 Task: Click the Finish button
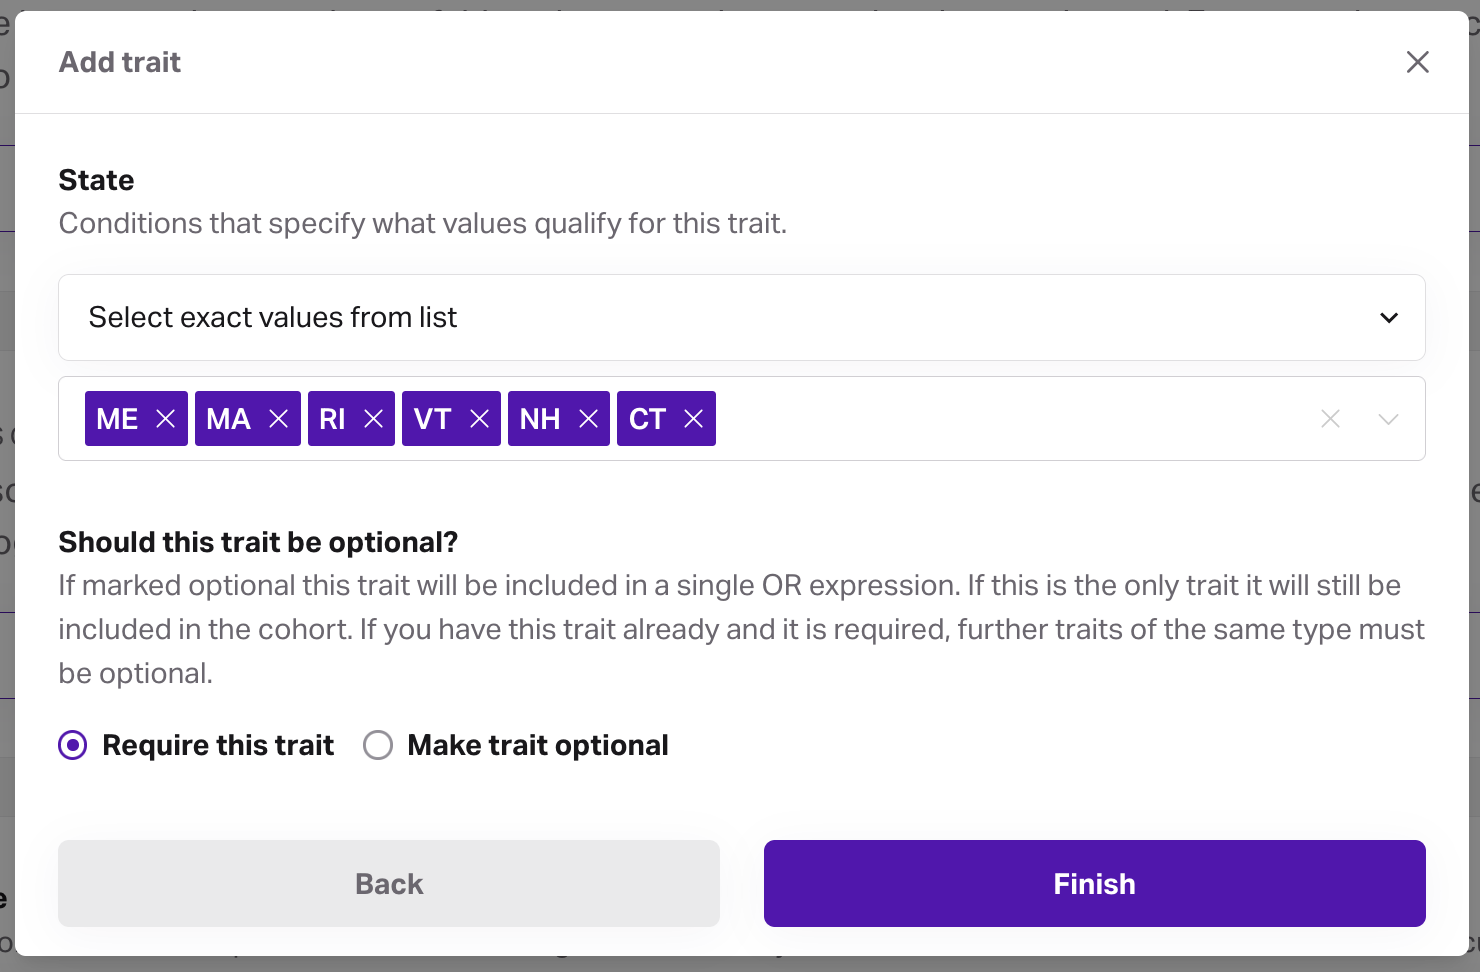1094,884
